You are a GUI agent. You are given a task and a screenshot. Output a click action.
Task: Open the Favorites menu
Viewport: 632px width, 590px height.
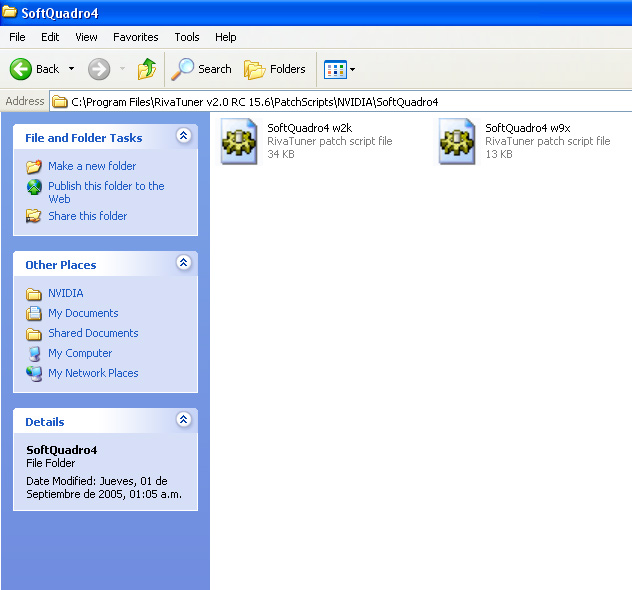[136, 37]
